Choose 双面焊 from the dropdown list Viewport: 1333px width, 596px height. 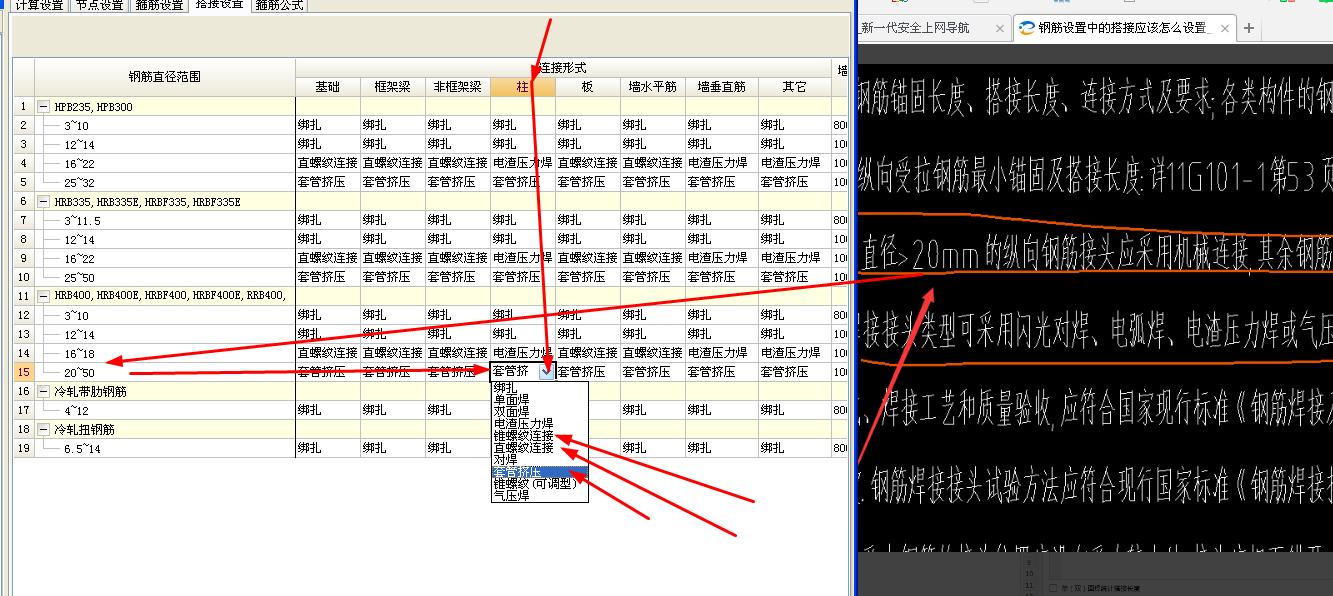pyautogui.click(x=540, y=411)
